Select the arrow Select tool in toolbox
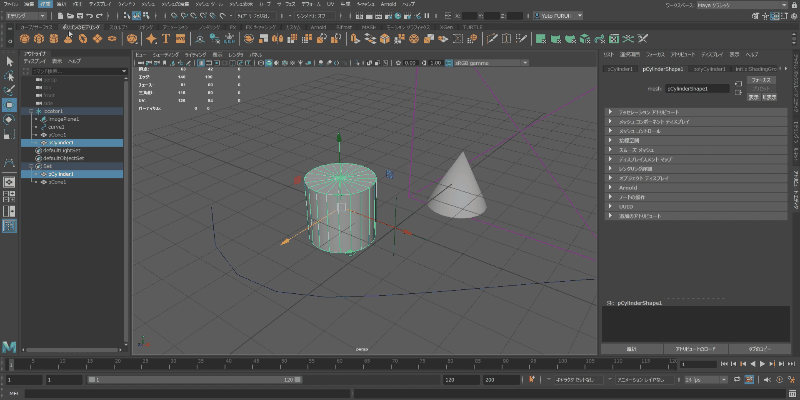The height and width of the screenshot is (400, 800). pos(9,62)
